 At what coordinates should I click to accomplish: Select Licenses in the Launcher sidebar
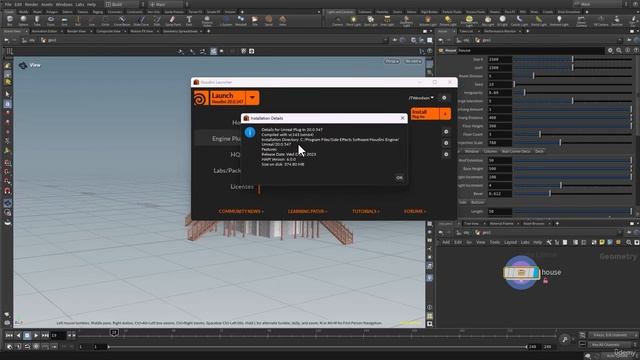[x=242, y=187]
